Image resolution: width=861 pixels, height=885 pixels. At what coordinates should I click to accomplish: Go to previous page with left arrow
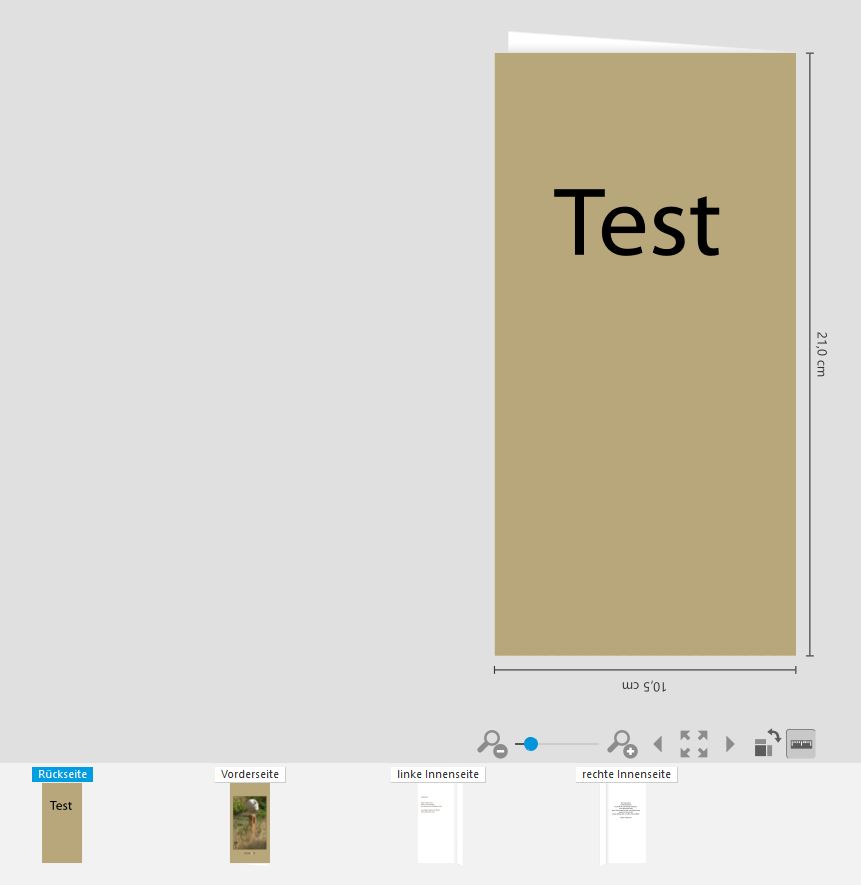click(x=658, y=744)
